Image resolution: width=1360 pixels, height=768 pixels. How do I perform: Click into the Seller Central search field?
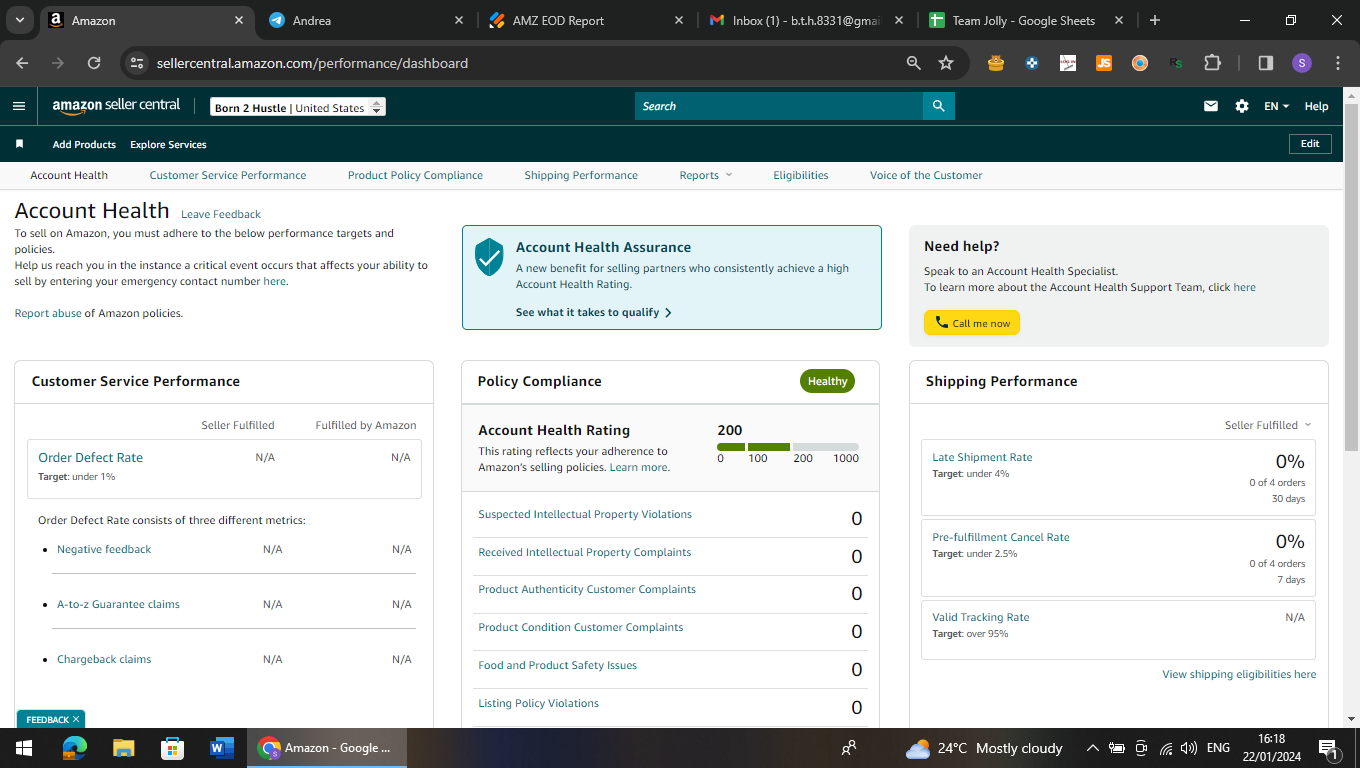(779, 106)
